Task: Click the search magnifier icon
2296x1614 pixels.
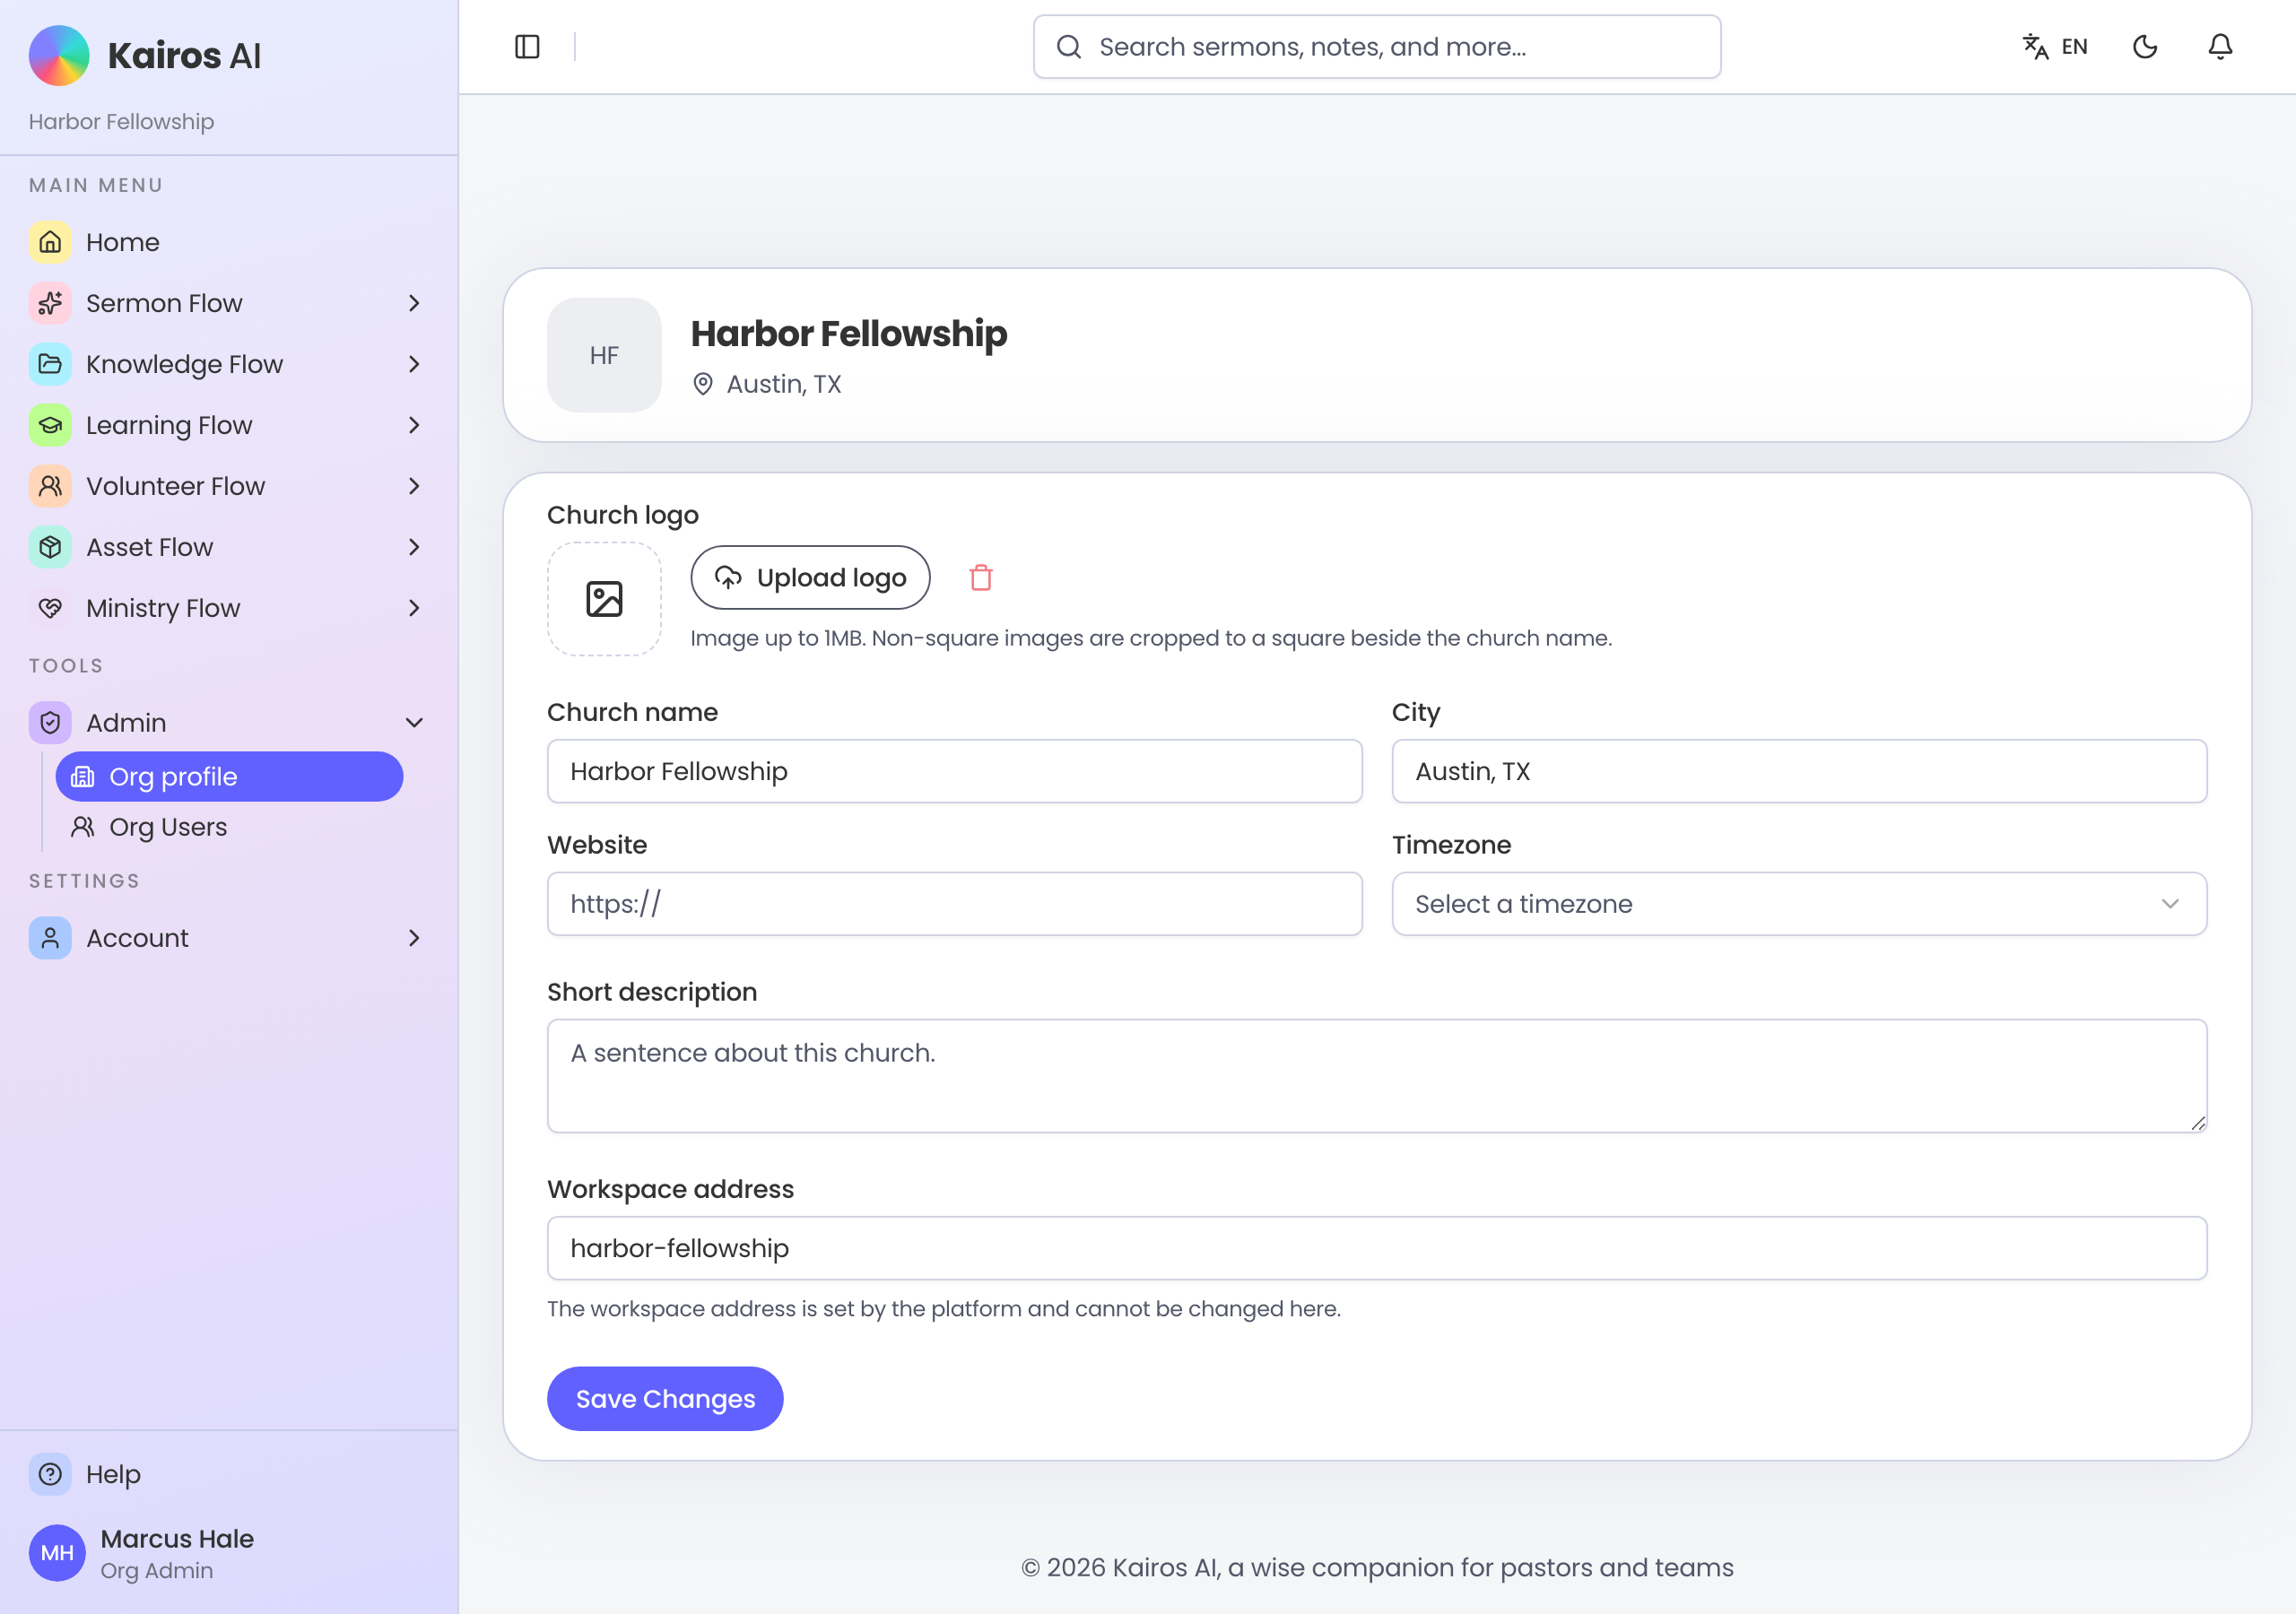Action: (1069, 47)
